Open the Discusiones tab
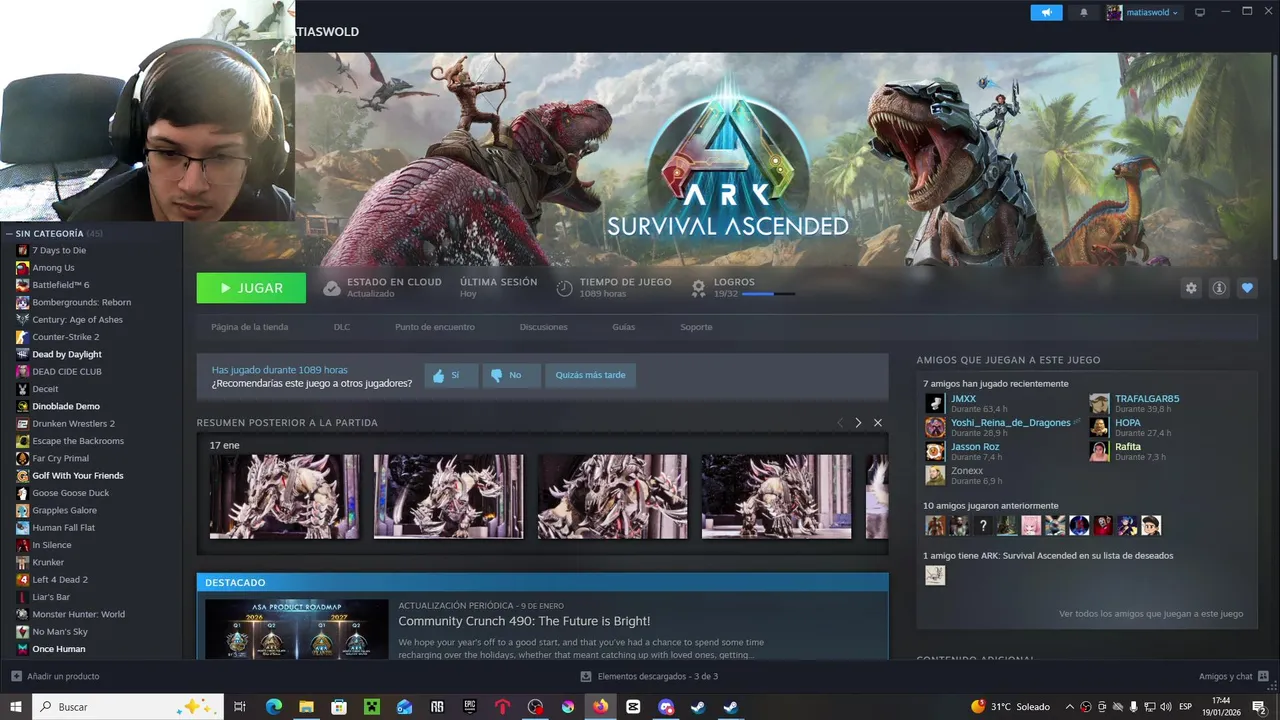Image resolution: width=1280 pixels, height=720 pixels. click(543, 327)
